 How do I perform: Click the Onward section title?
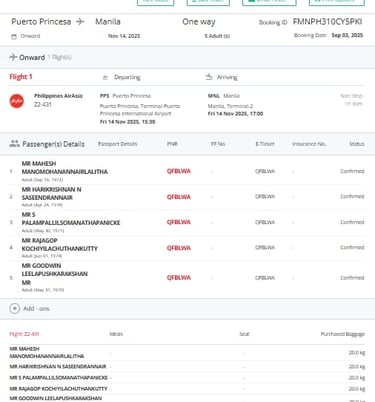(x=32, y=57)
